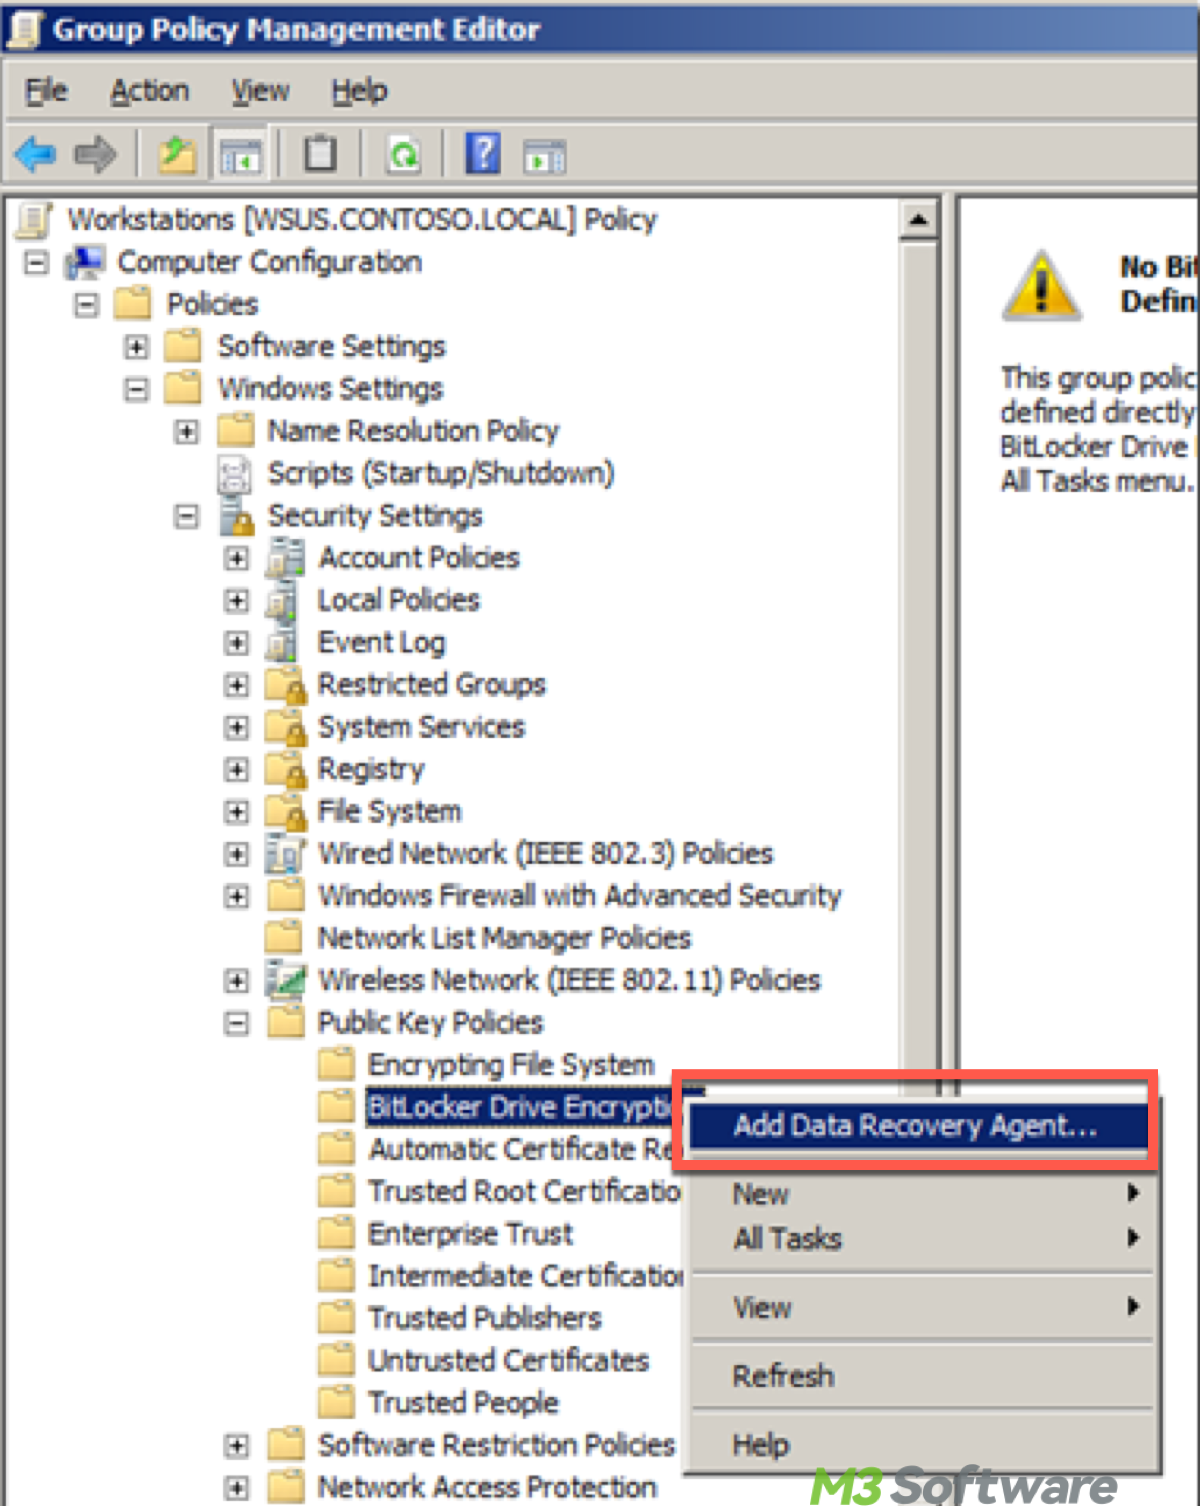The height and width of the screenshot is (1506, 1200).
Task: Collapse the Public Key Policies node
Action: (236, 1023)
